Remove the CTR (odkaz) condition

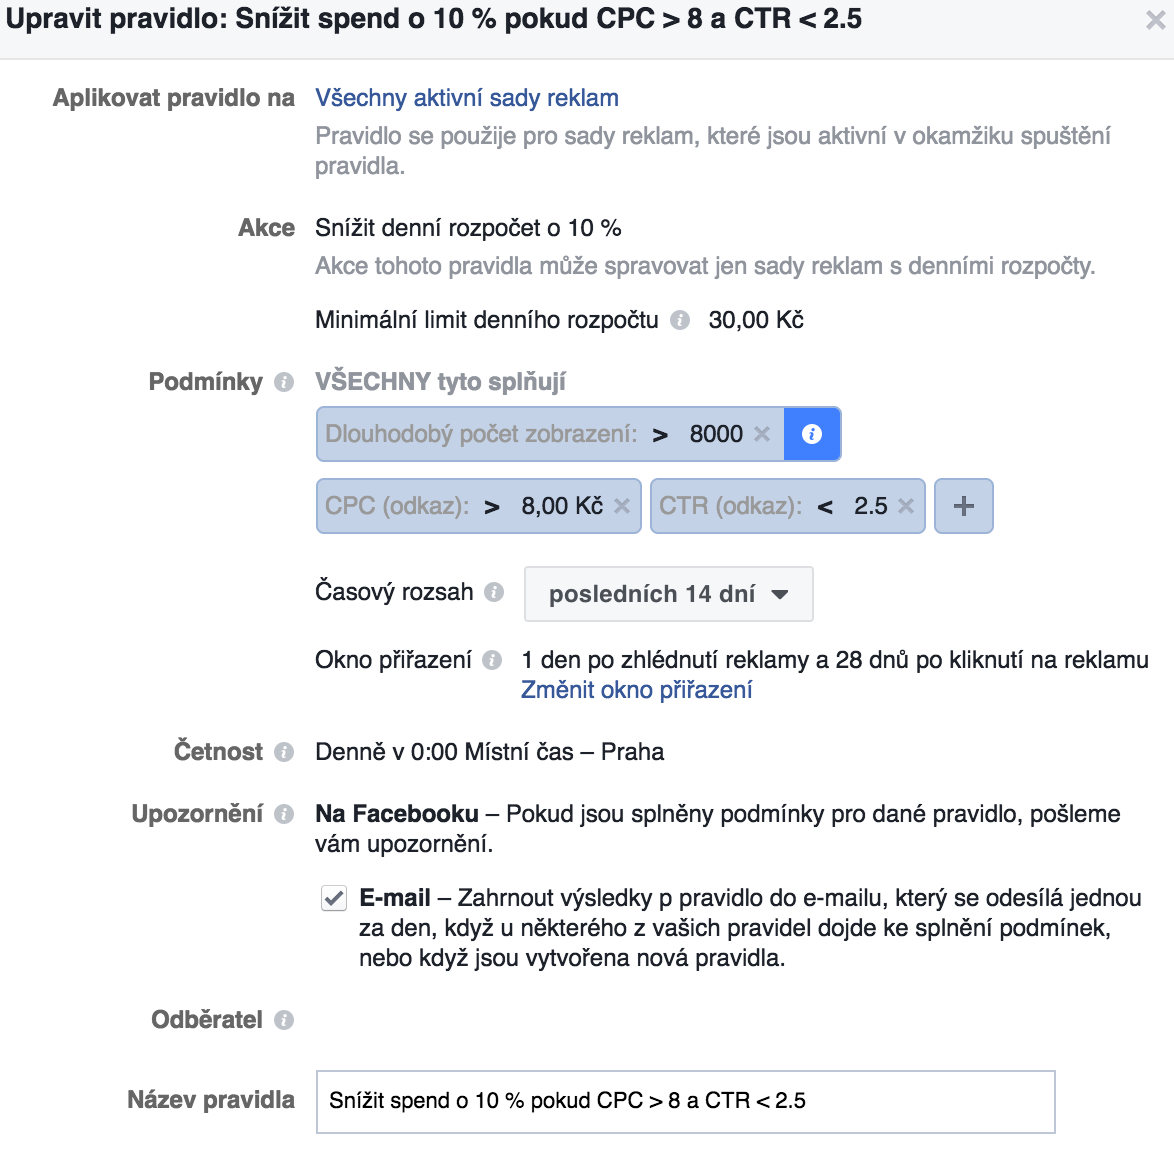[x=906, y=506]
